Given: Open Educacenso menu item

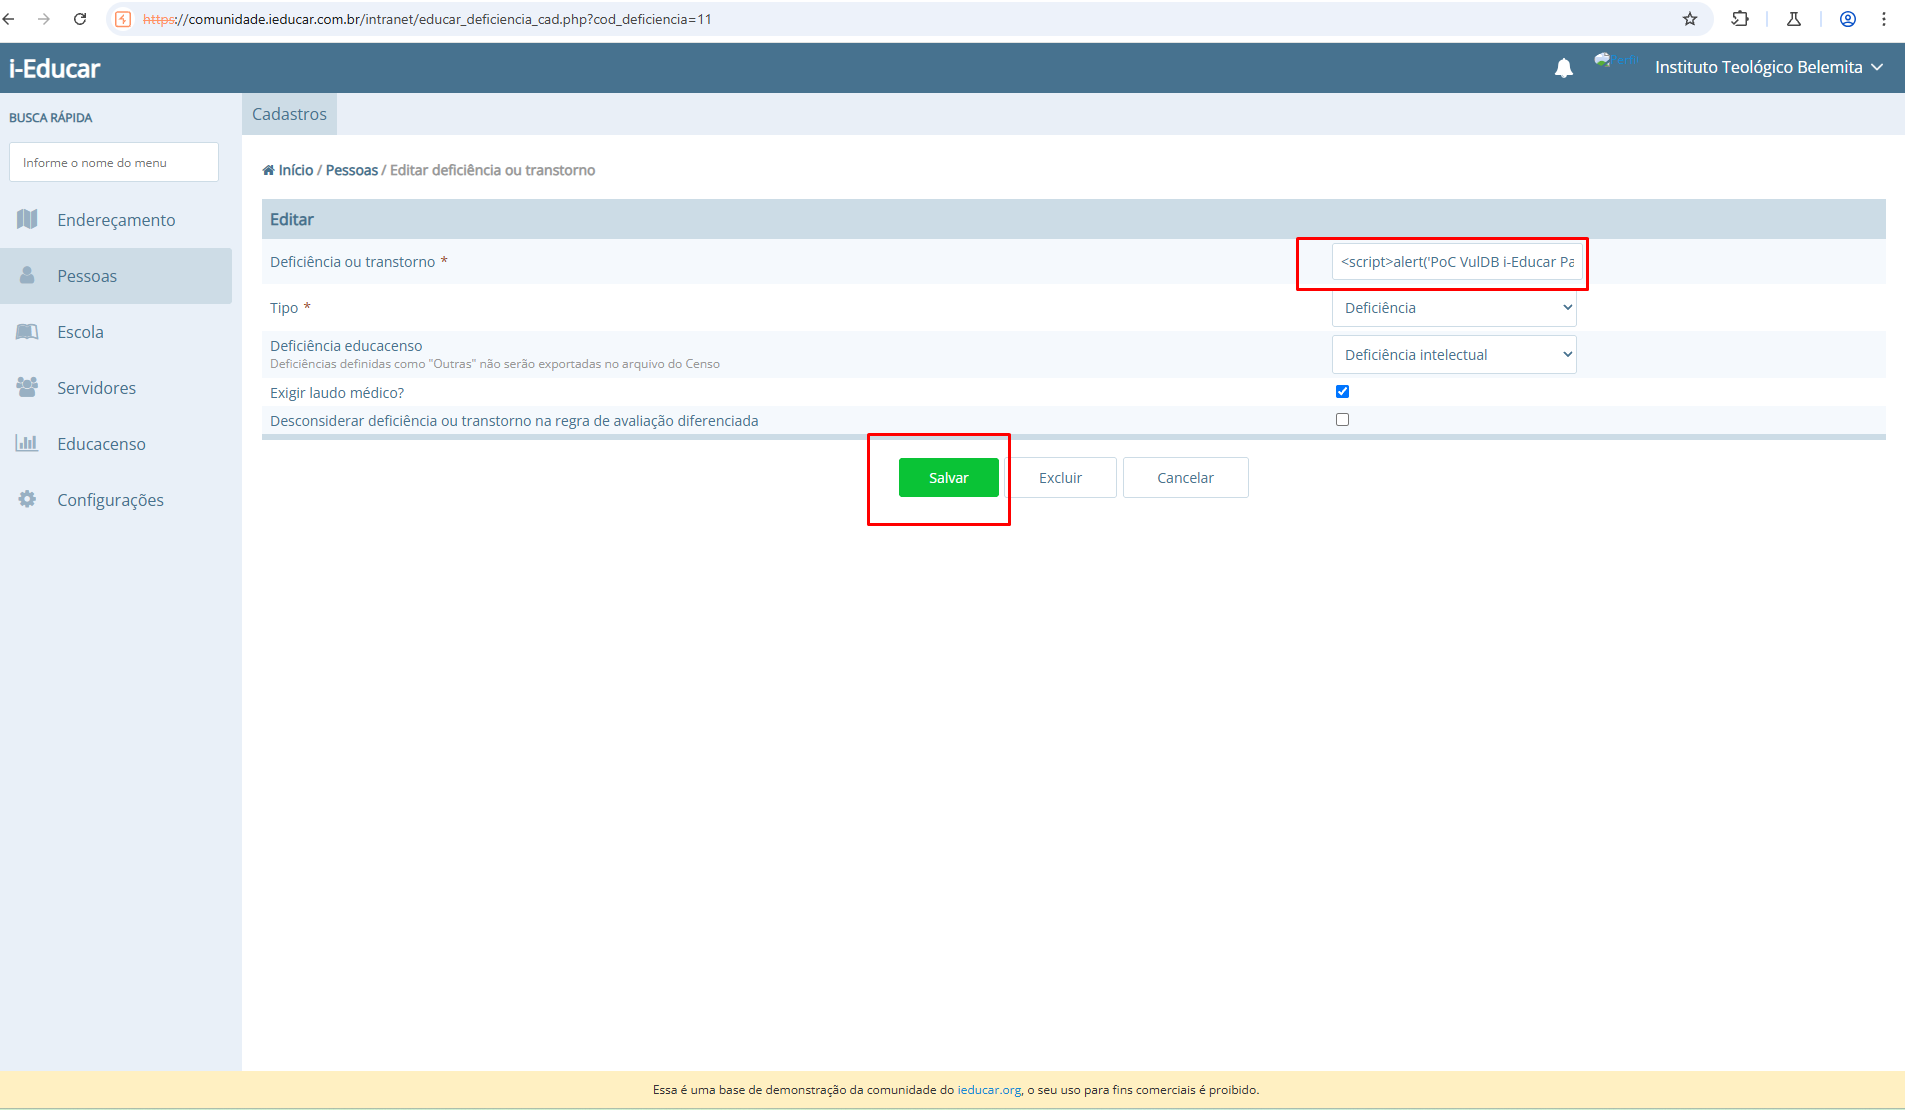Looking at the screenshot, I should click(x=116, y=444).
